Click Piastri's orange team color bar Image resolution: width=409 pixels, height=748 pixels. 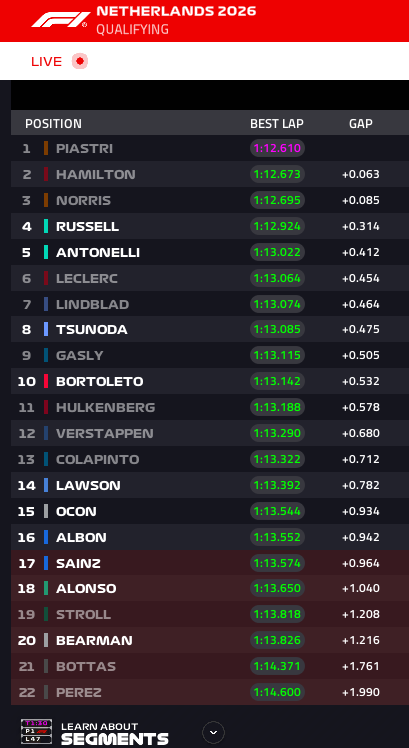(x=46, y=148)
